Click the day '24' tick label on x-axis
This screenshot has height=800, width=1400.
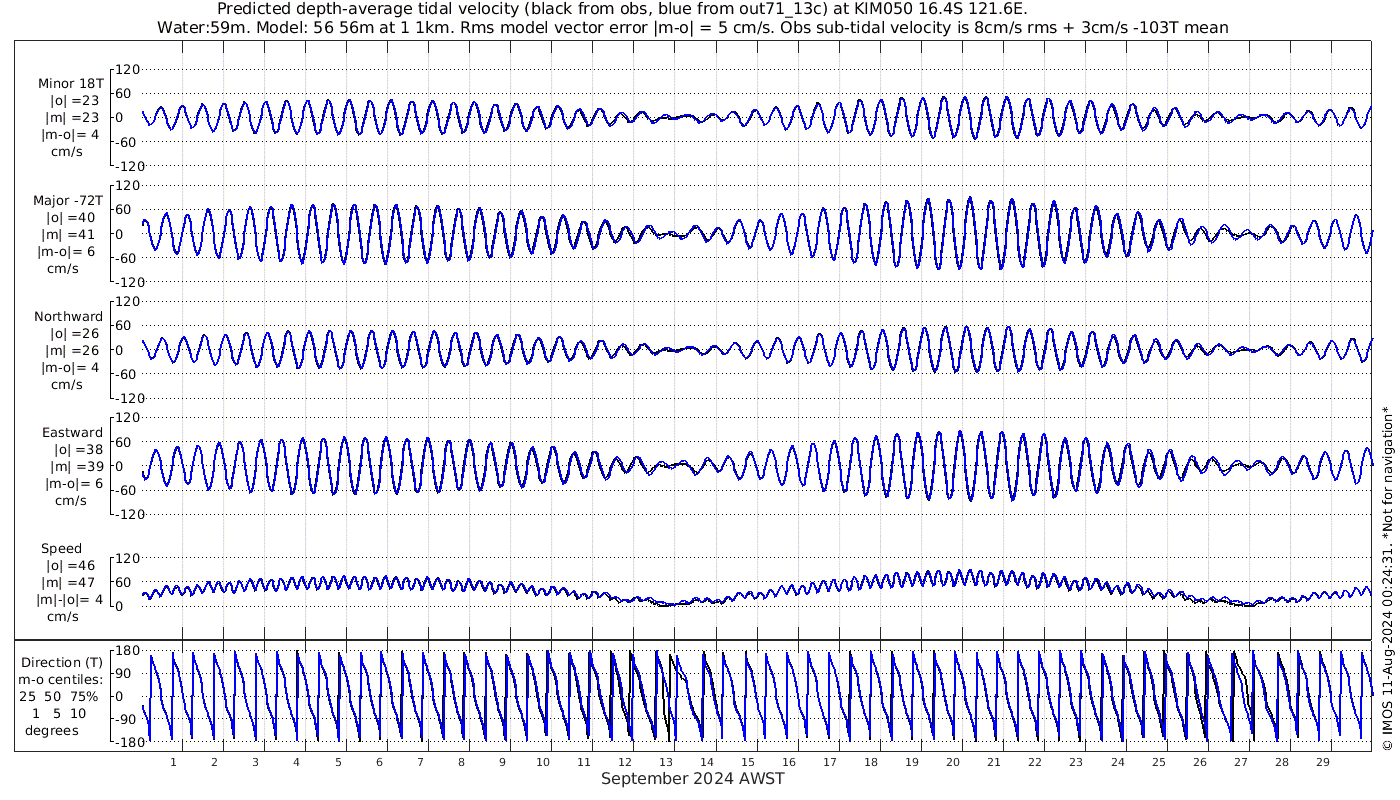click(x=1117, y=762)
